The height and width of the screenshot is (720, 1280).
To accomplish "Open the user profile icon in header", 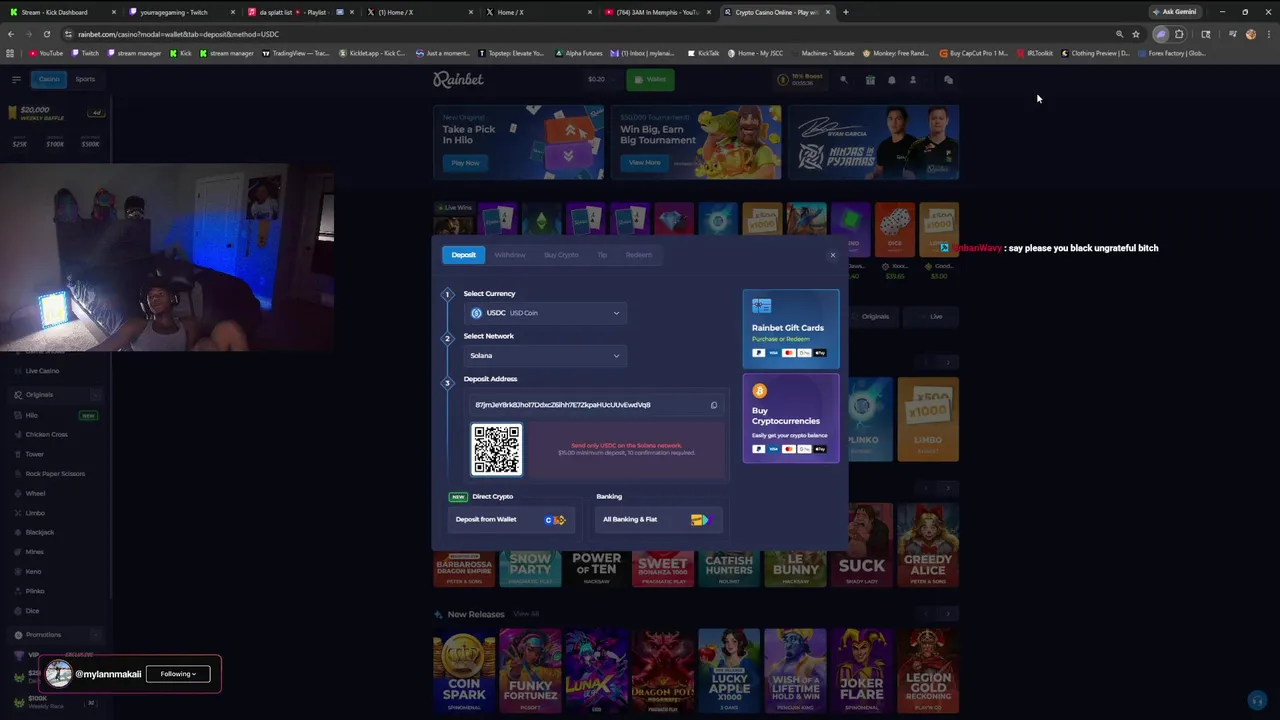I will 912,80.
